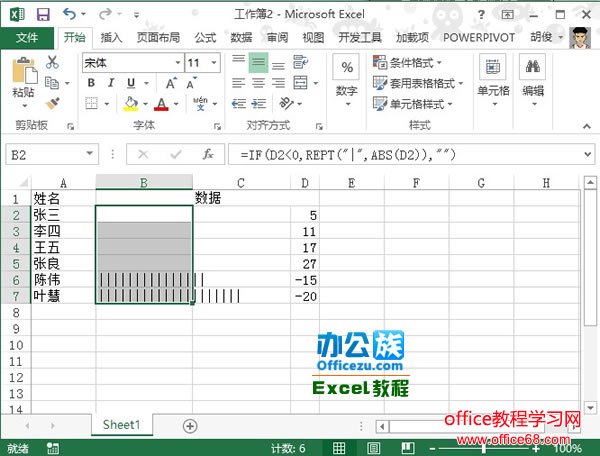Screen dimensions: 600x456
Task: Toggle Wrap Text
Action: pyautogui.click(x=300, y=62)
